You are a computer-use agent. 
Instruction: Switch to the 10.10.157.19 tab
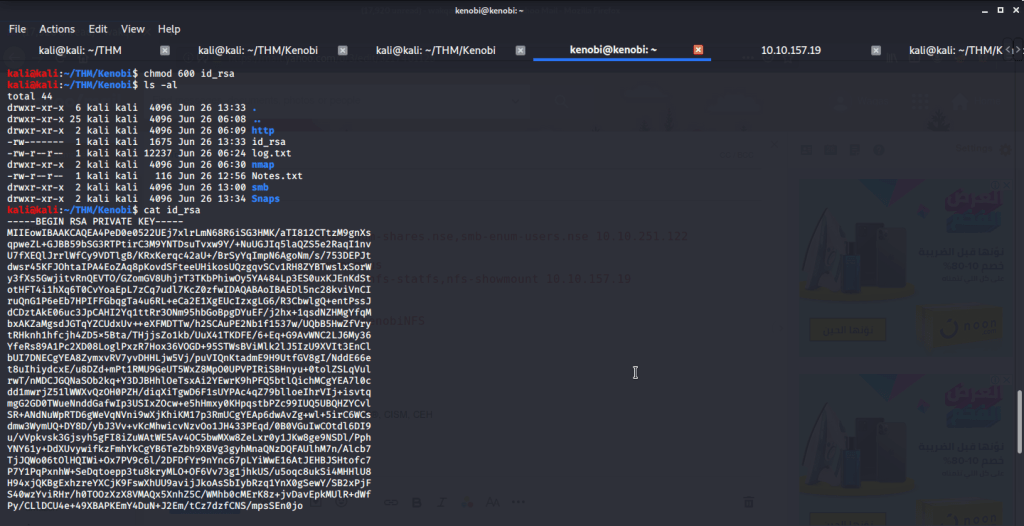(790, 50)
